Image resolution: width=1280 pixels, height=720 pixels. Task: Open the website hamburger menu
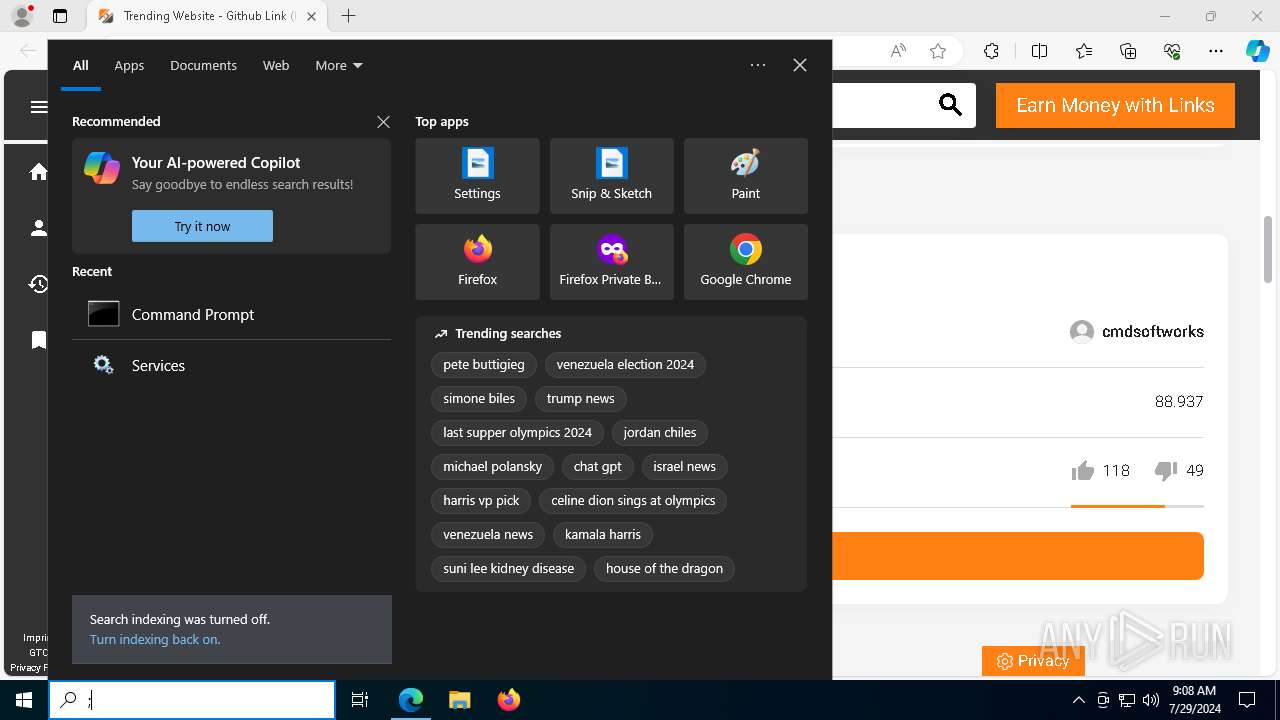tap(39, 107)
